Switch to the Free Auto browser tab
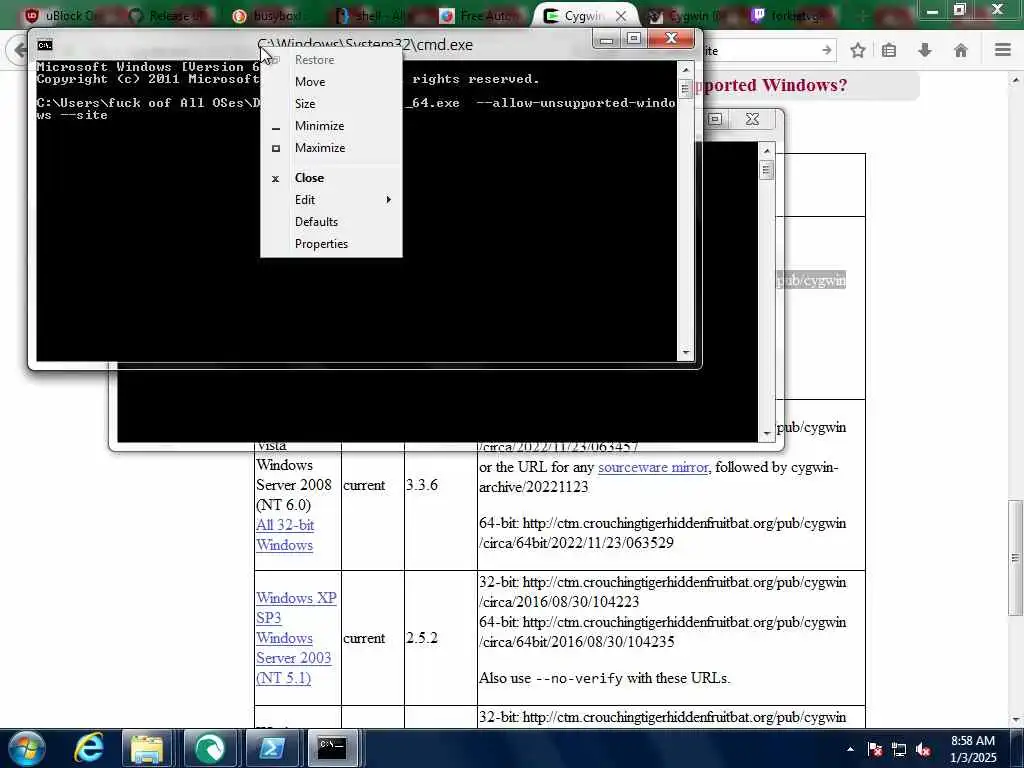Screen dimensions: 1024x768 (480, 16)
